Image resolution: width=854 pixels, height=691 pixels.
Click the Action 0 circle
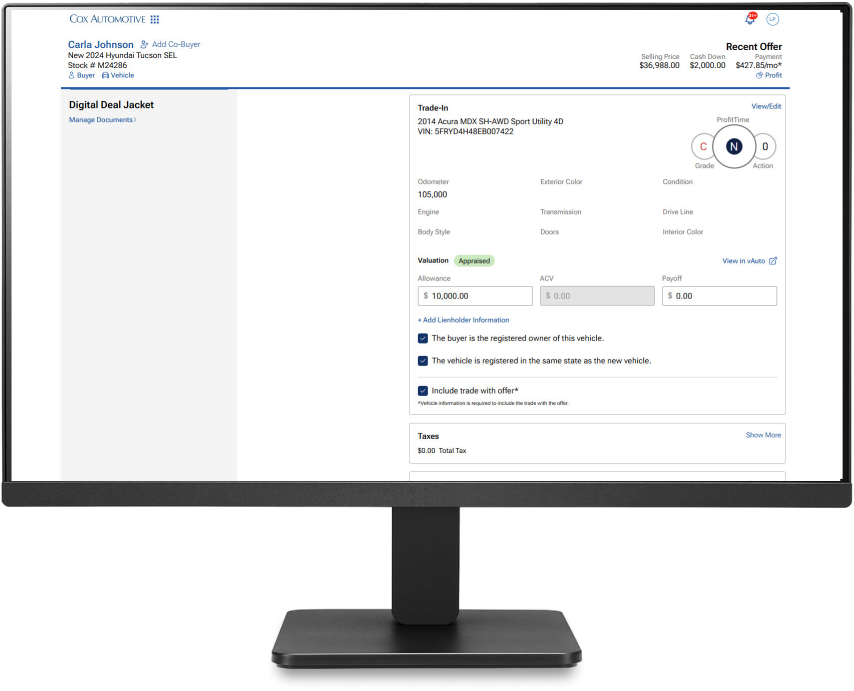[765, 147]
